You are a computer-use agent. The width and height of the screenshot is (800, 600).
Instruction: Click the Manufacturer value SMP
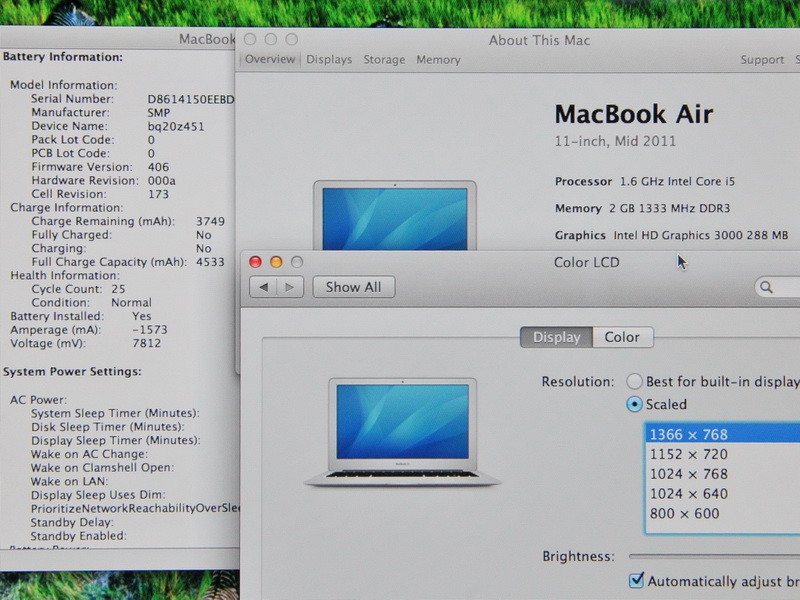(159, 113)
